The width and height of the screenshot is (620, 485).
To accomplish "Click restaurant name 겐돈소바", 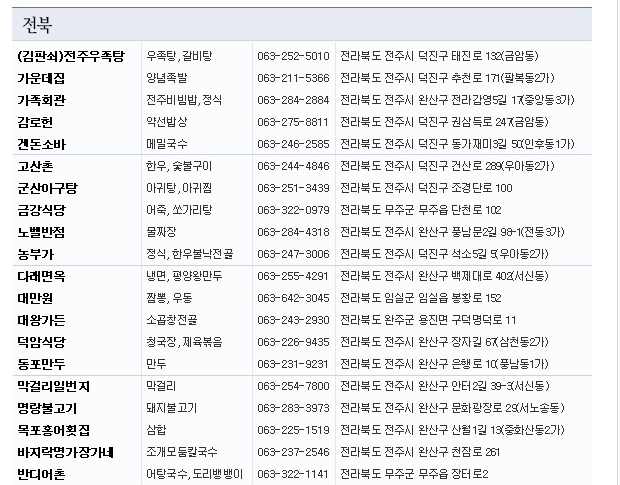I will coord(41,144).
